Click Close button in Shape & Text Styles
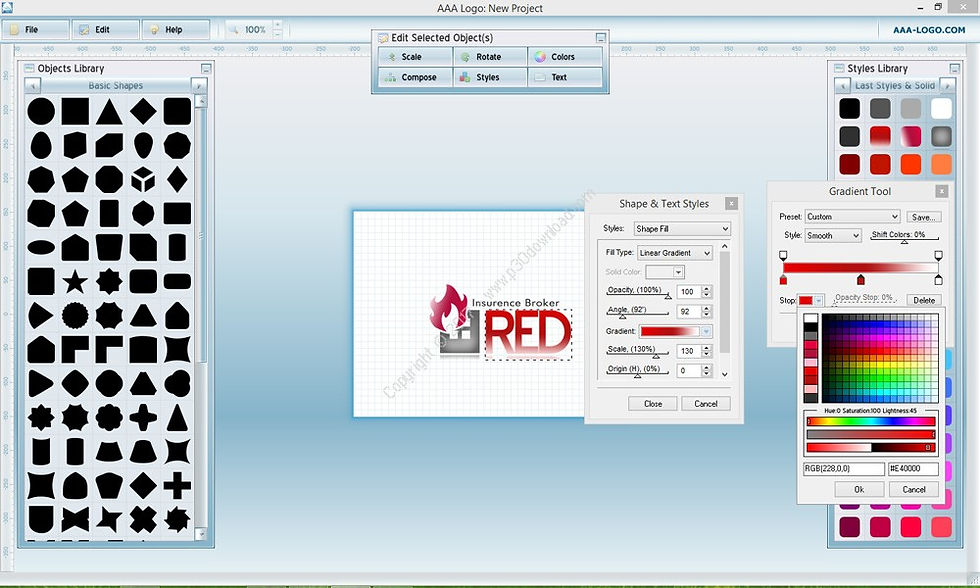The height and width of the screenshot is (588, 980). click(652, 404)
